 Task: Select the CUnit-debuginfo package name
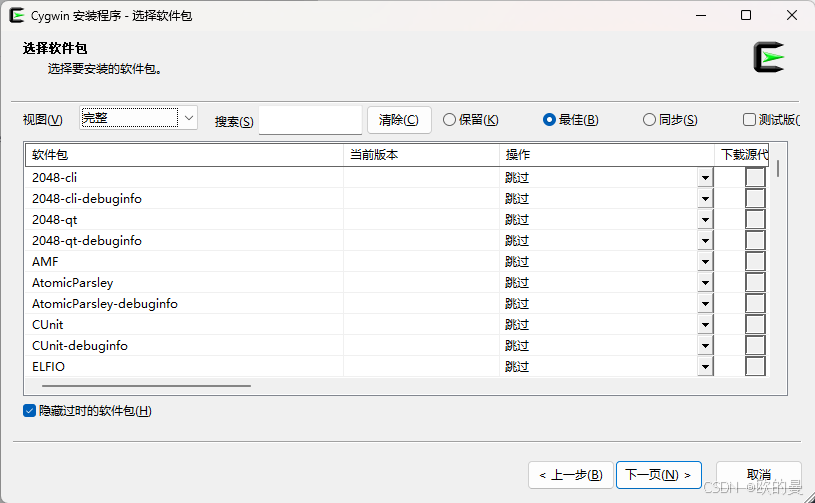[80, 346]
